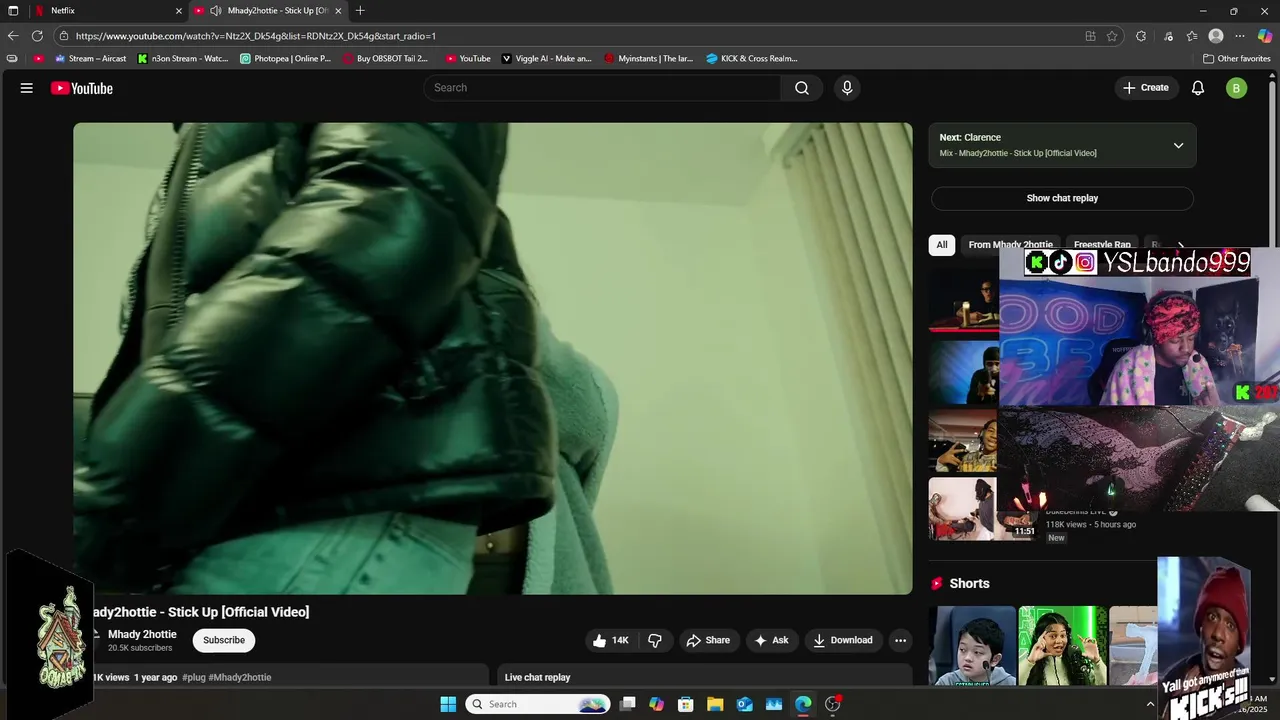Open tab actions menu icon
Screen dimensions: 1280x720
pyautogui.click(x=13, y=10)
